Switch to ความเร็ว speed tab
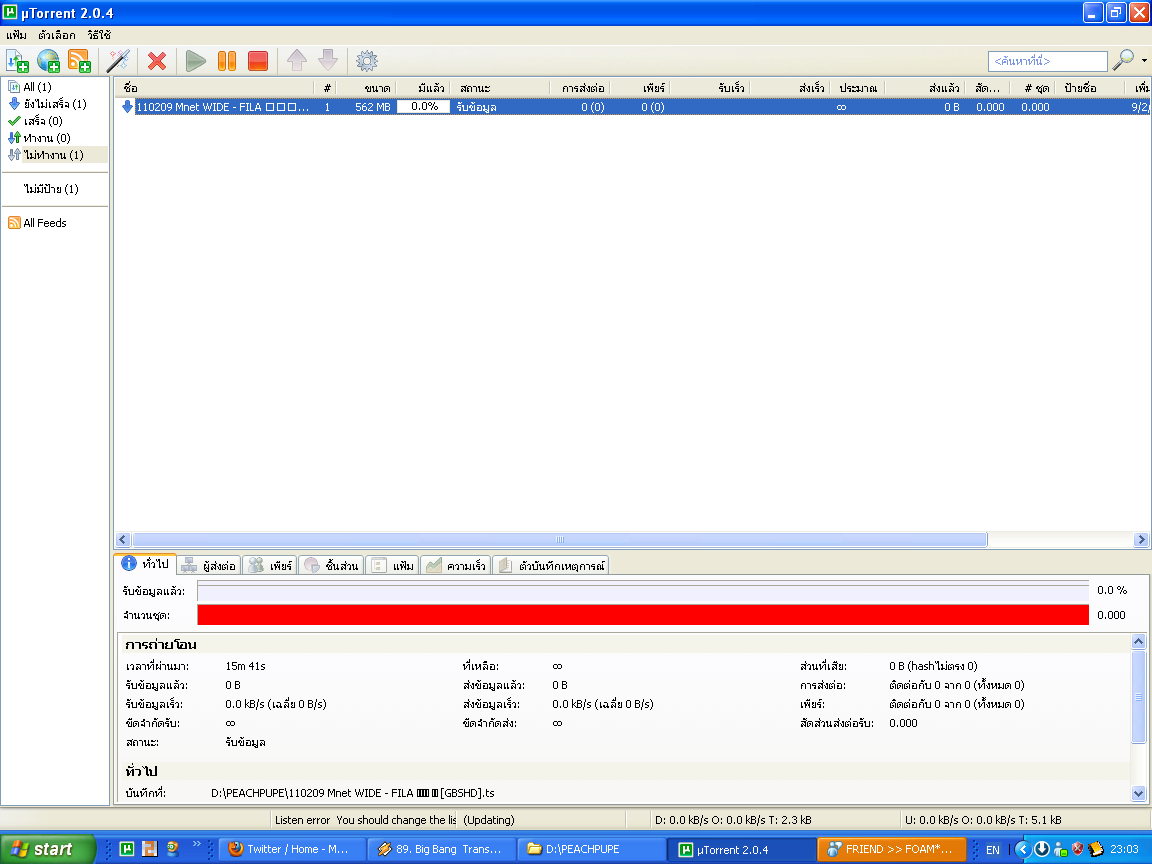The image size is (1152, 864). 456,565
